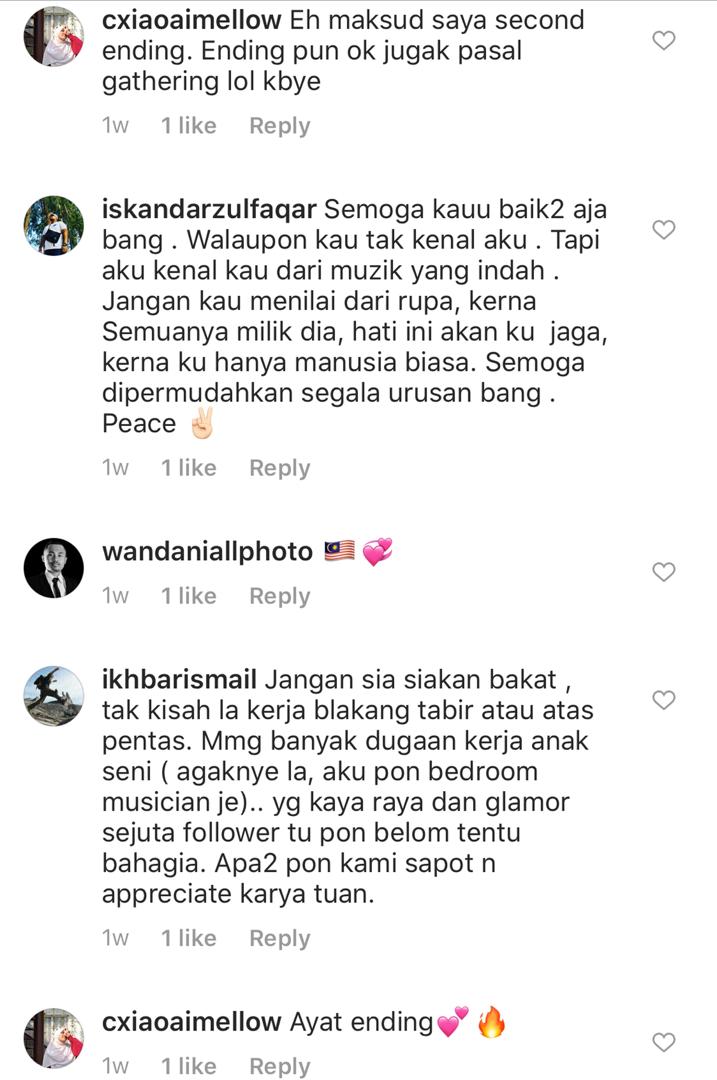Open iskandarzulfaqar's profile picture
The height and width of the screenshot is (1080, 717).
tap(54, 226)
